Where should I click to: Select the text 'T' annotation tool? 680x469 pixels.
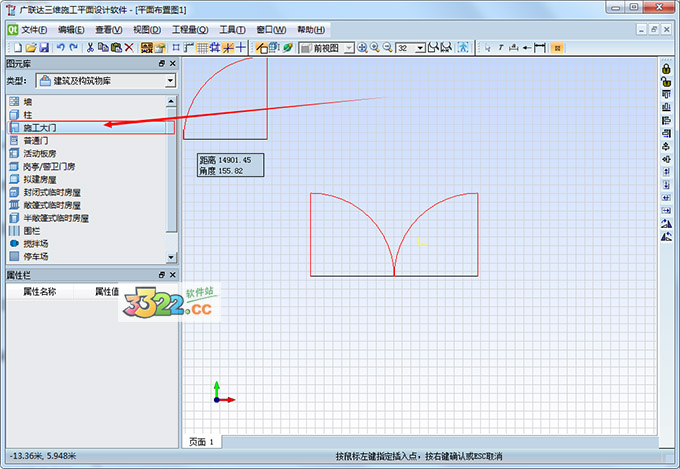pos(501,47)
